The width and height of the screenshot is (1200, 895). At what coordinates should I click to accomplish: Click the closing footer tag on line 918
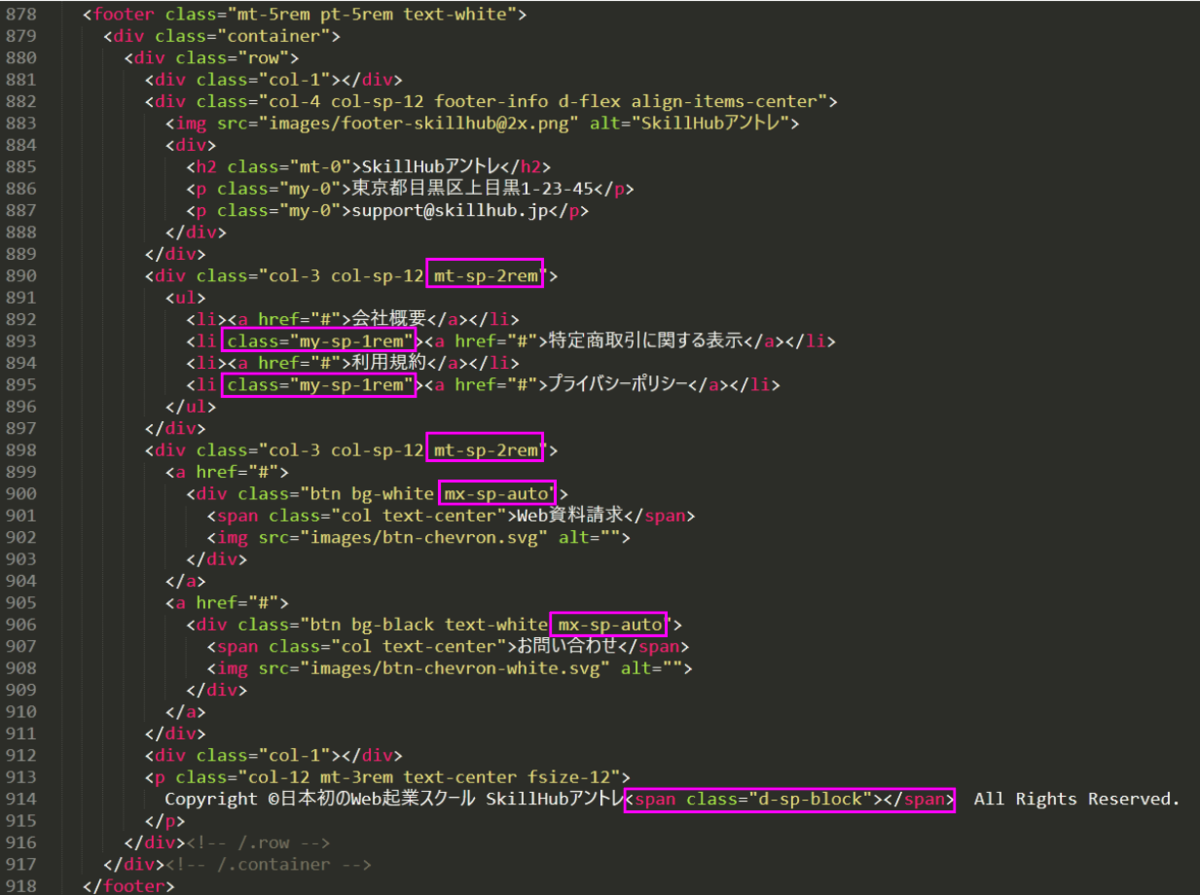pyautogui.click(x=128, y=887)
